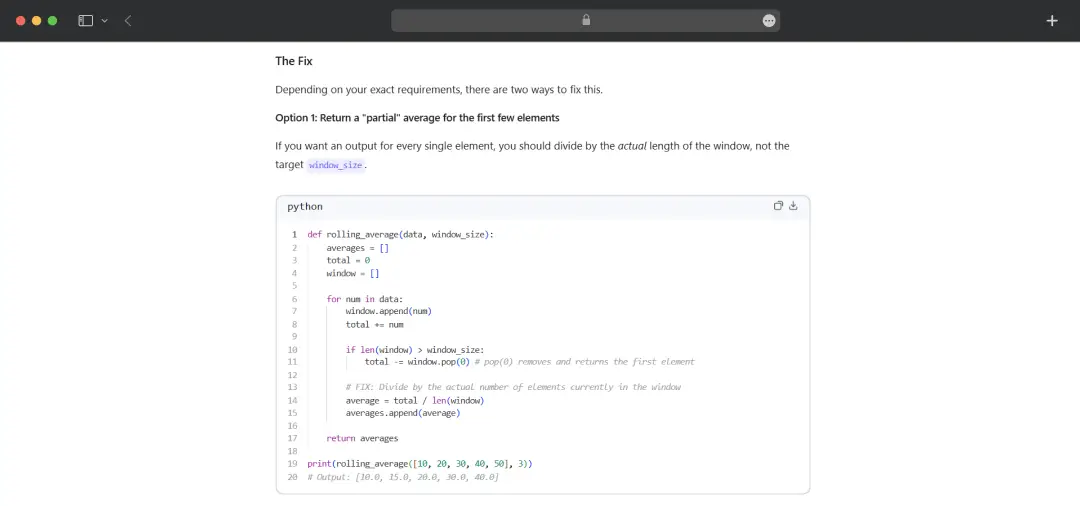Click the "The Fix" heading

pyautogui.click(x=294, y=61)
